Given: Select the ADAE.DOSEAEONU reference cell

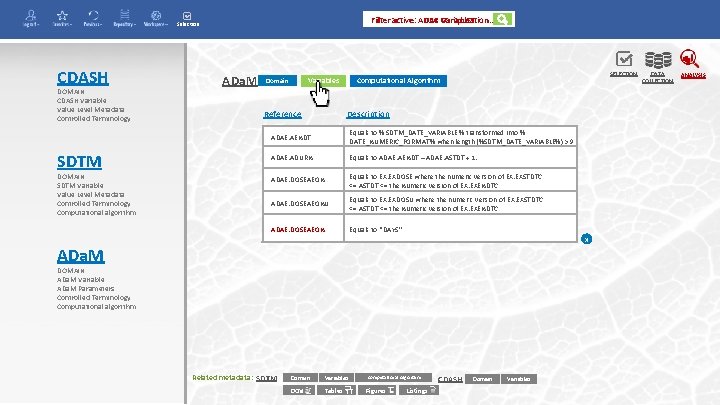Looking at the screenshot, I should click(x=303, y=203).
